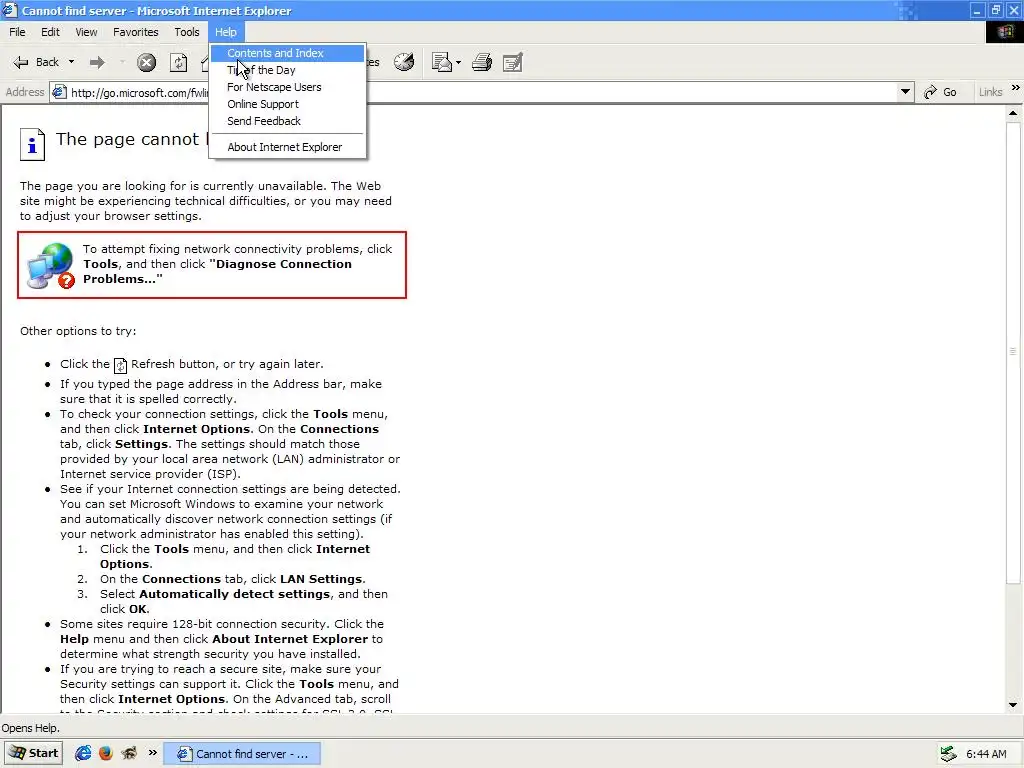This screenshot has height=768, width=1024.
Task: Click the vertical scrollbar up arrow
Action: tap(1013, 113)
